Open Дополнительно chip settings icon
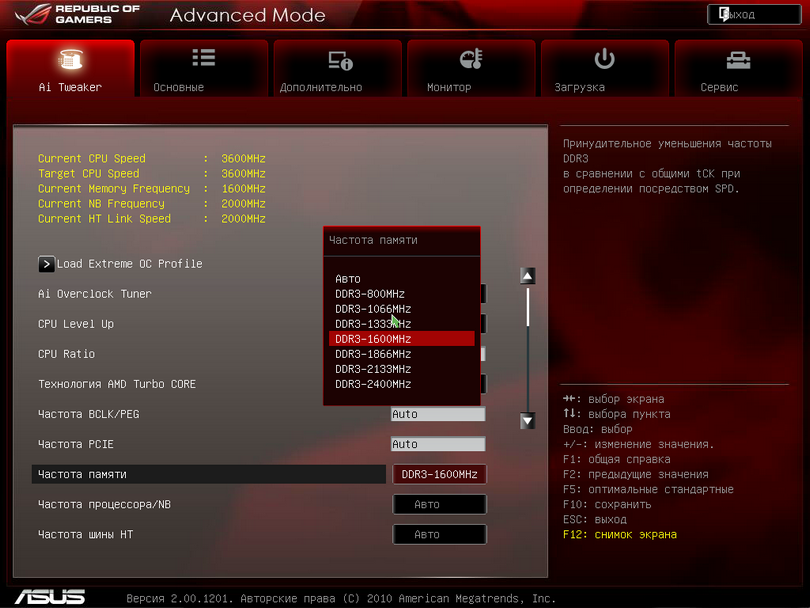This screenshot has width=810, height=608. tap(339, 60)
